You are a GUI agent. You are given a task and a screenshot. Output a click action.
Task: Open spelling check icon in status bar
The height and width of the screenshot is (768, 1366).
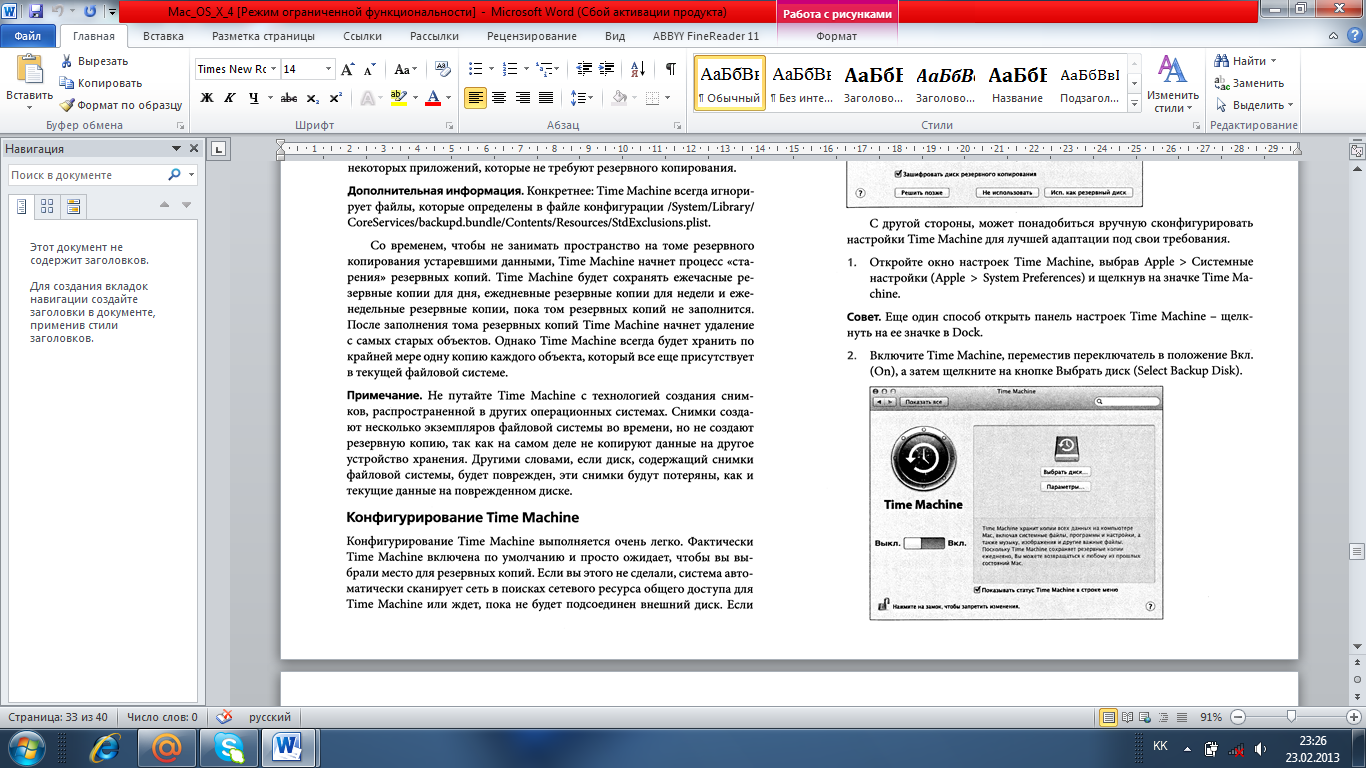click(224, 717)
